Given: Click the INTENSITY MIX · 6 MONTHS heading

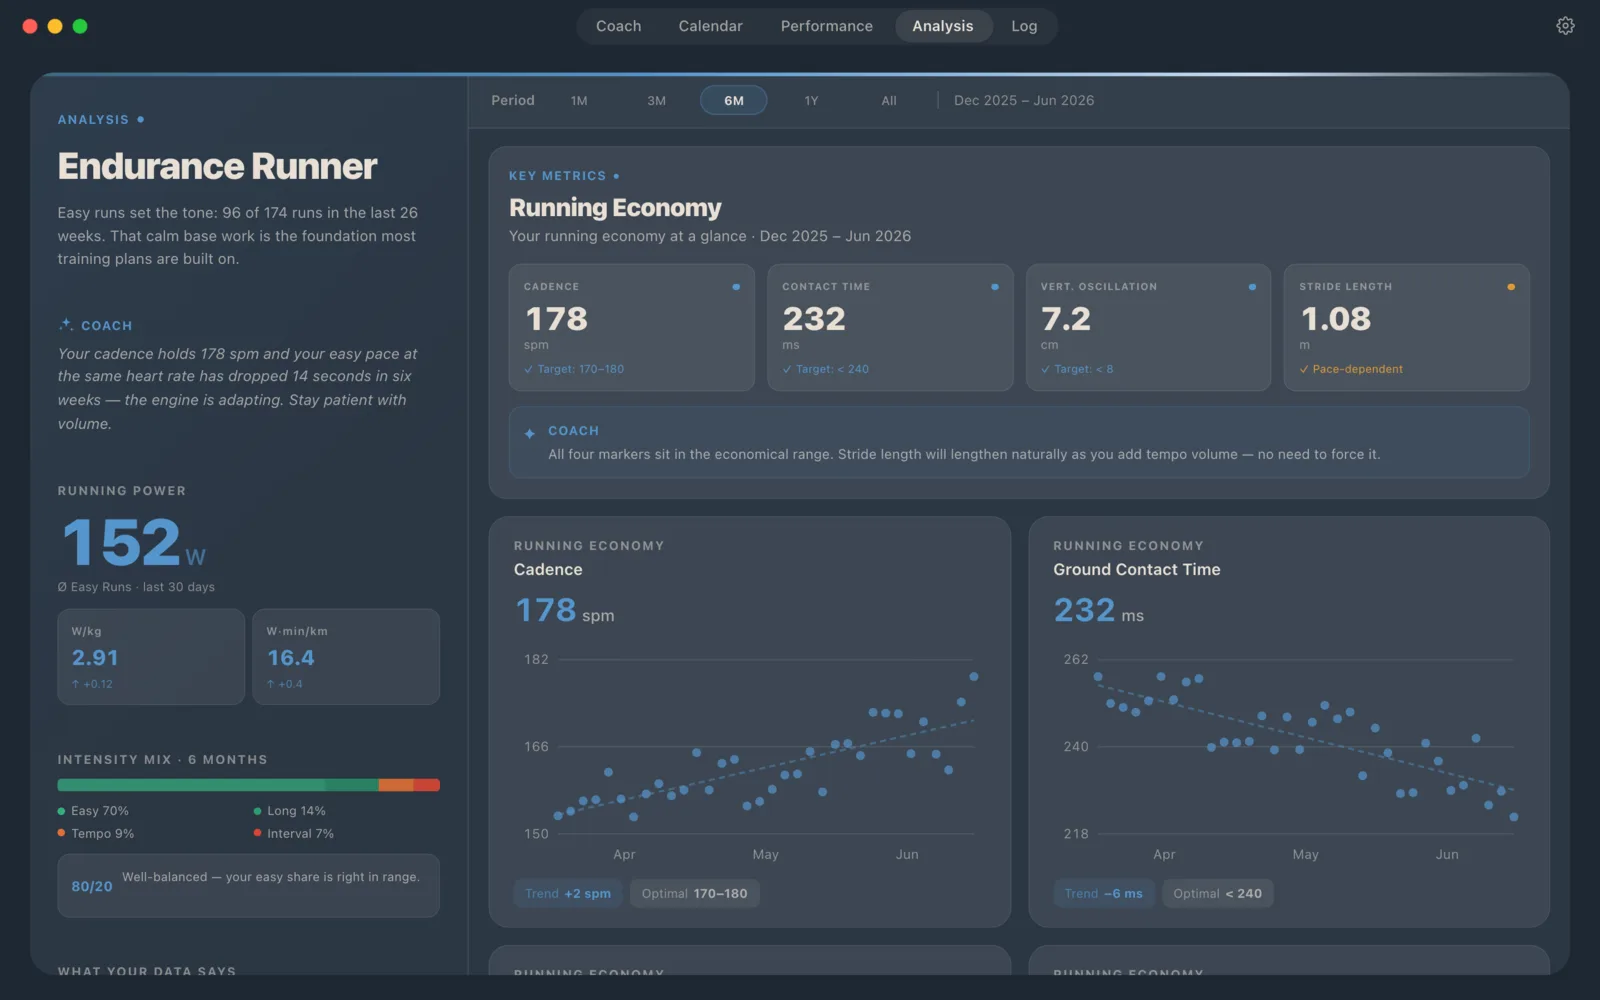Looking at the screenshot, I should click(162, 760).
